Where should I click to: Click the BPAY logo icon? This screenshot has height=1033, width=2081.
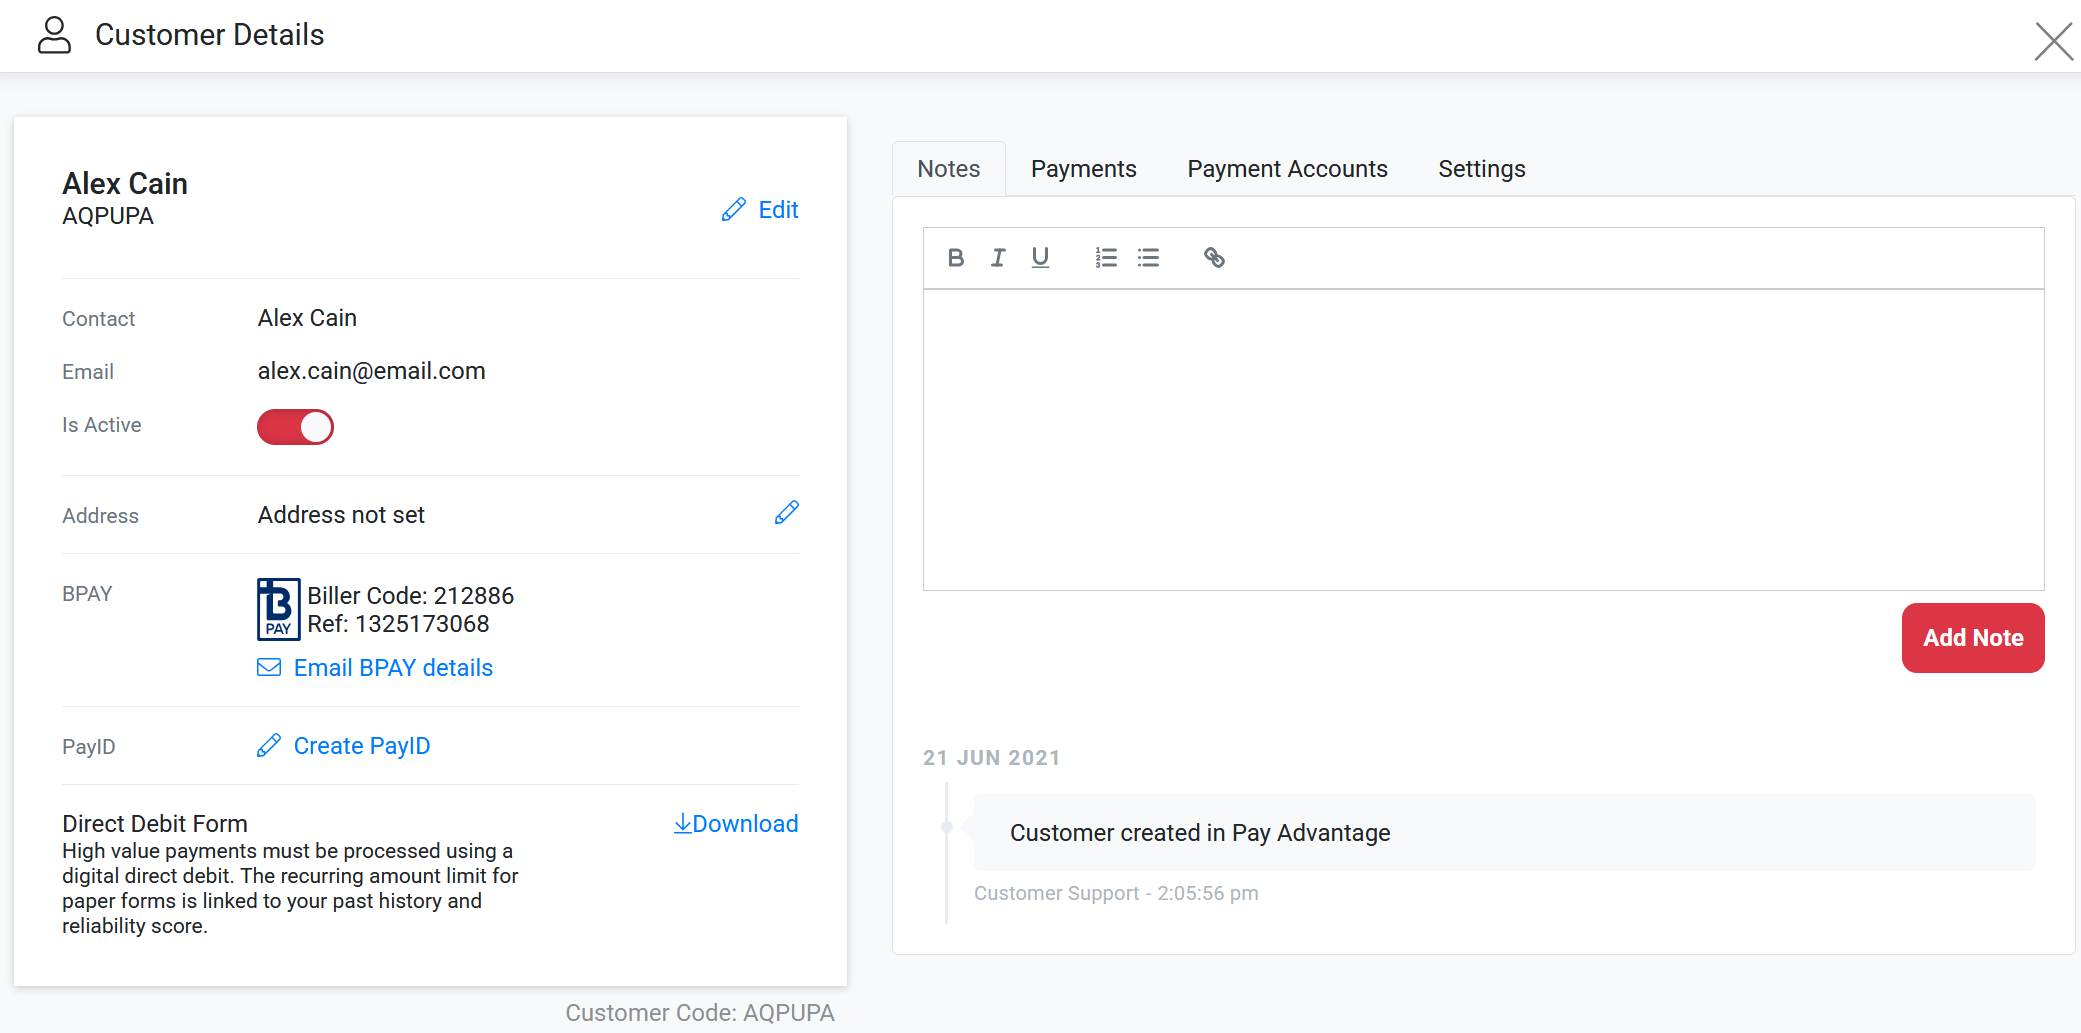point(278,608)
